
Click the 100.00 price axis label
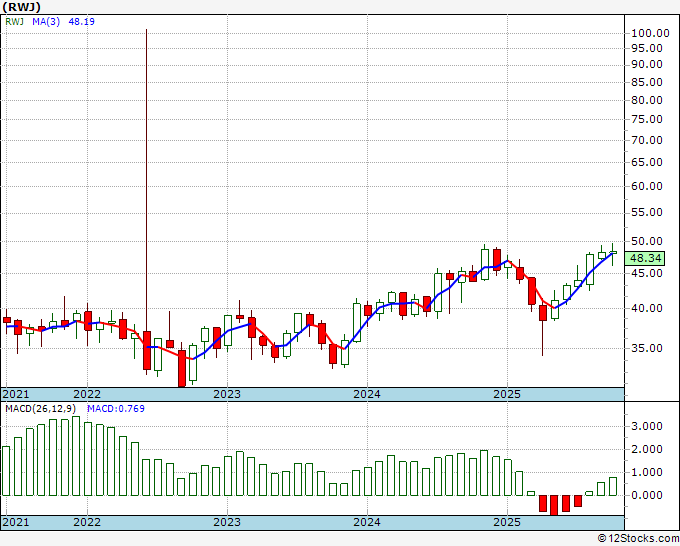(x=650, y=33)
